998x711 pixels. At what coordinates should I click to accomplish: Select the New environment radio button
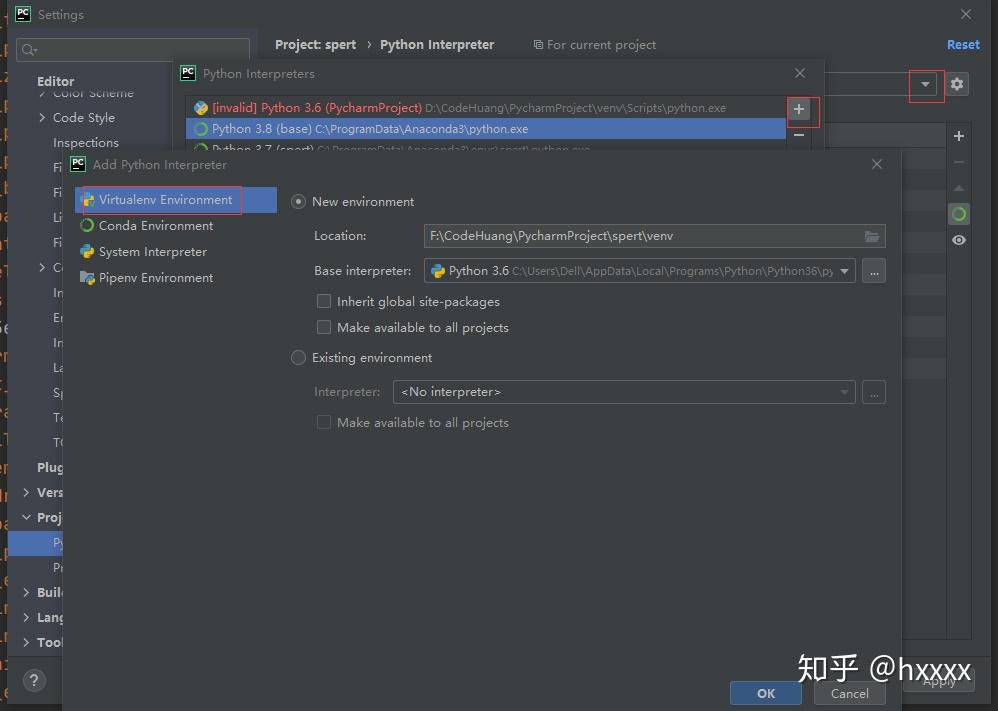298,201
